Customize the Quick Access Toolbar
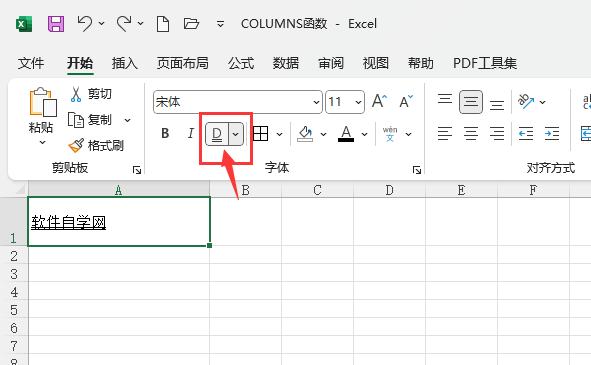This screenshot has width=591, height=365. point(220,25)
